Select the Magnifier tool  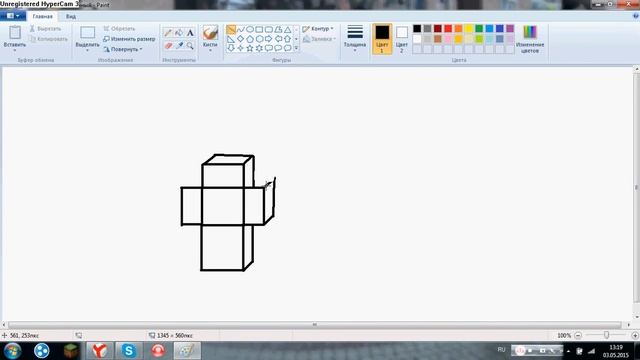click(190, 46)
